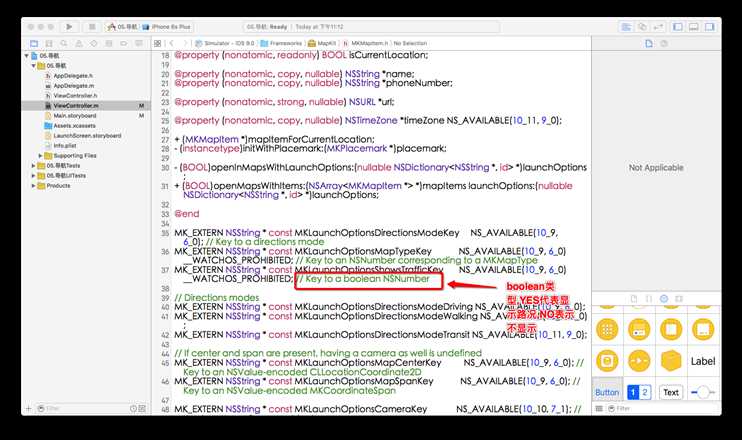Show the code snippet library
This screenshot has width=742, height=440.
(x=649, y=299)
